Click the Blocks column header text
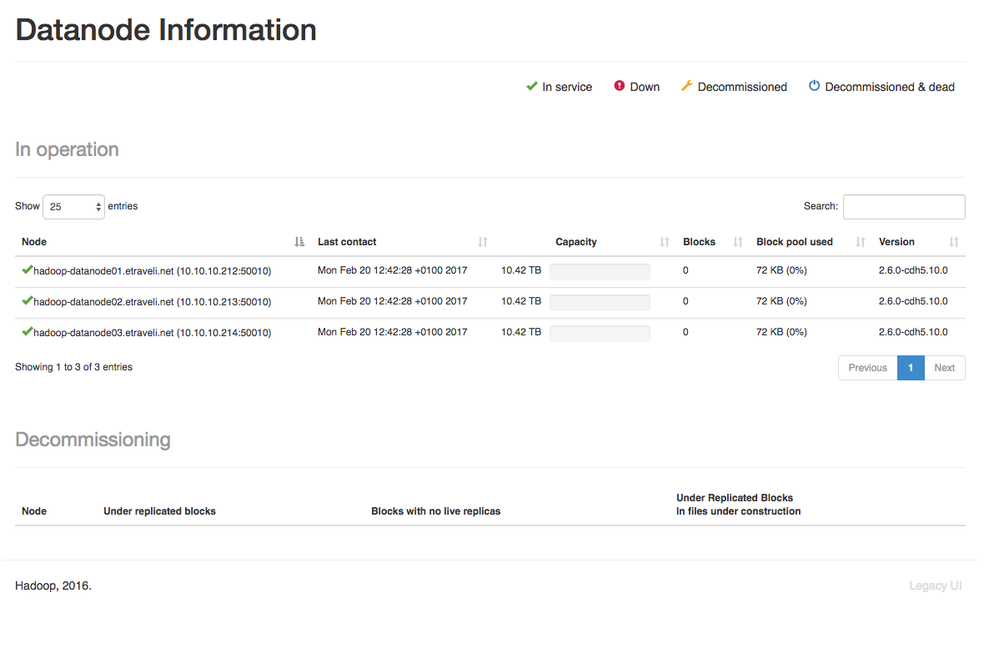Viewport: 999px width, 649px height. tap(699, 242)
